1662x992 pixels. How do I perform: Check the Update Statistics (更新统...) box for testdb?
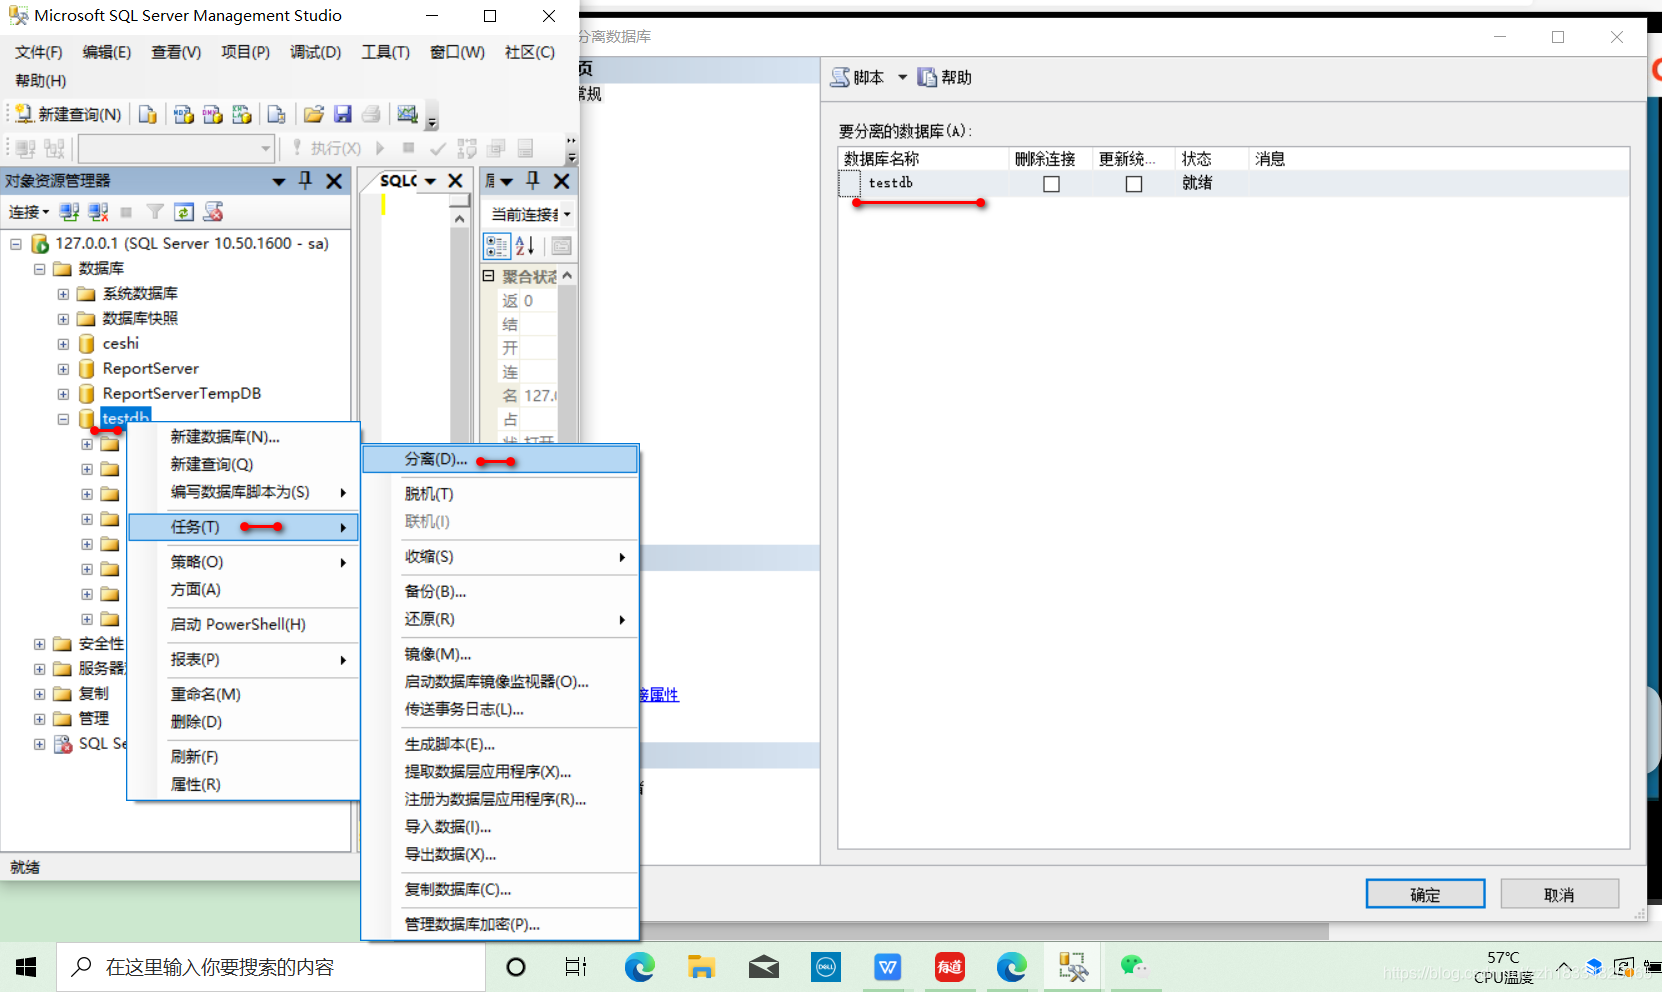(1134, 184)
